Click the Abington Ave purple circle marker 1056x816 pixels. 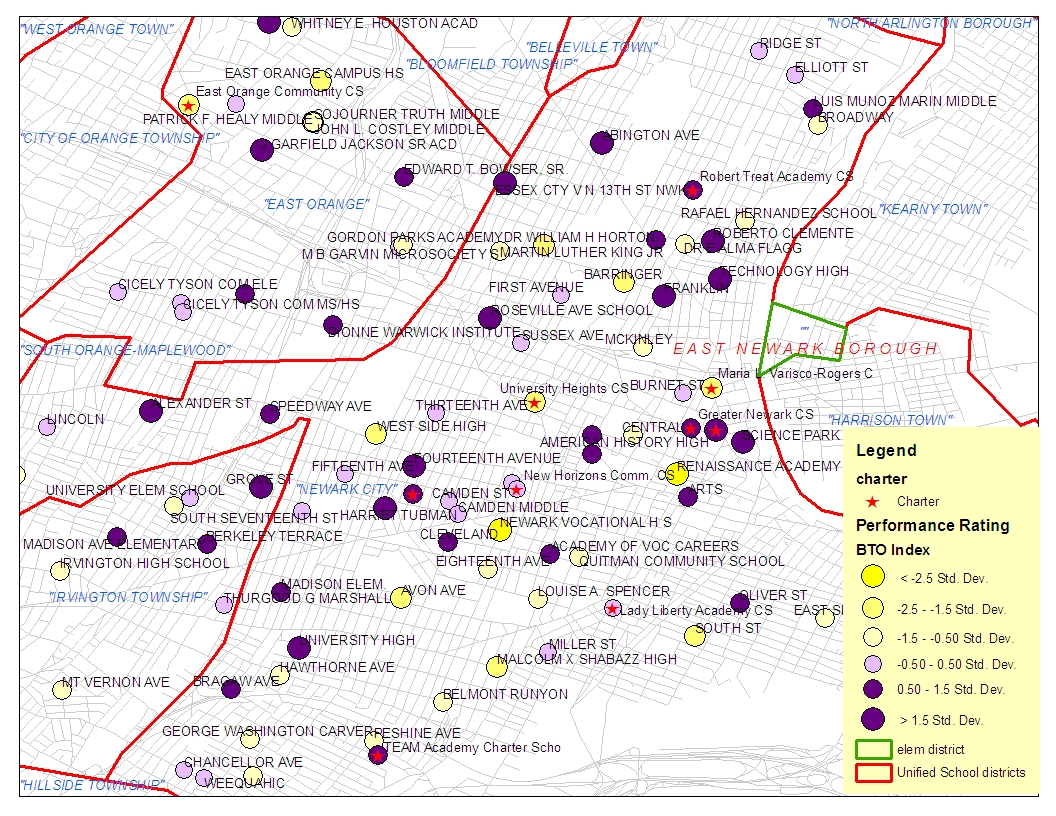pos(601,143)
